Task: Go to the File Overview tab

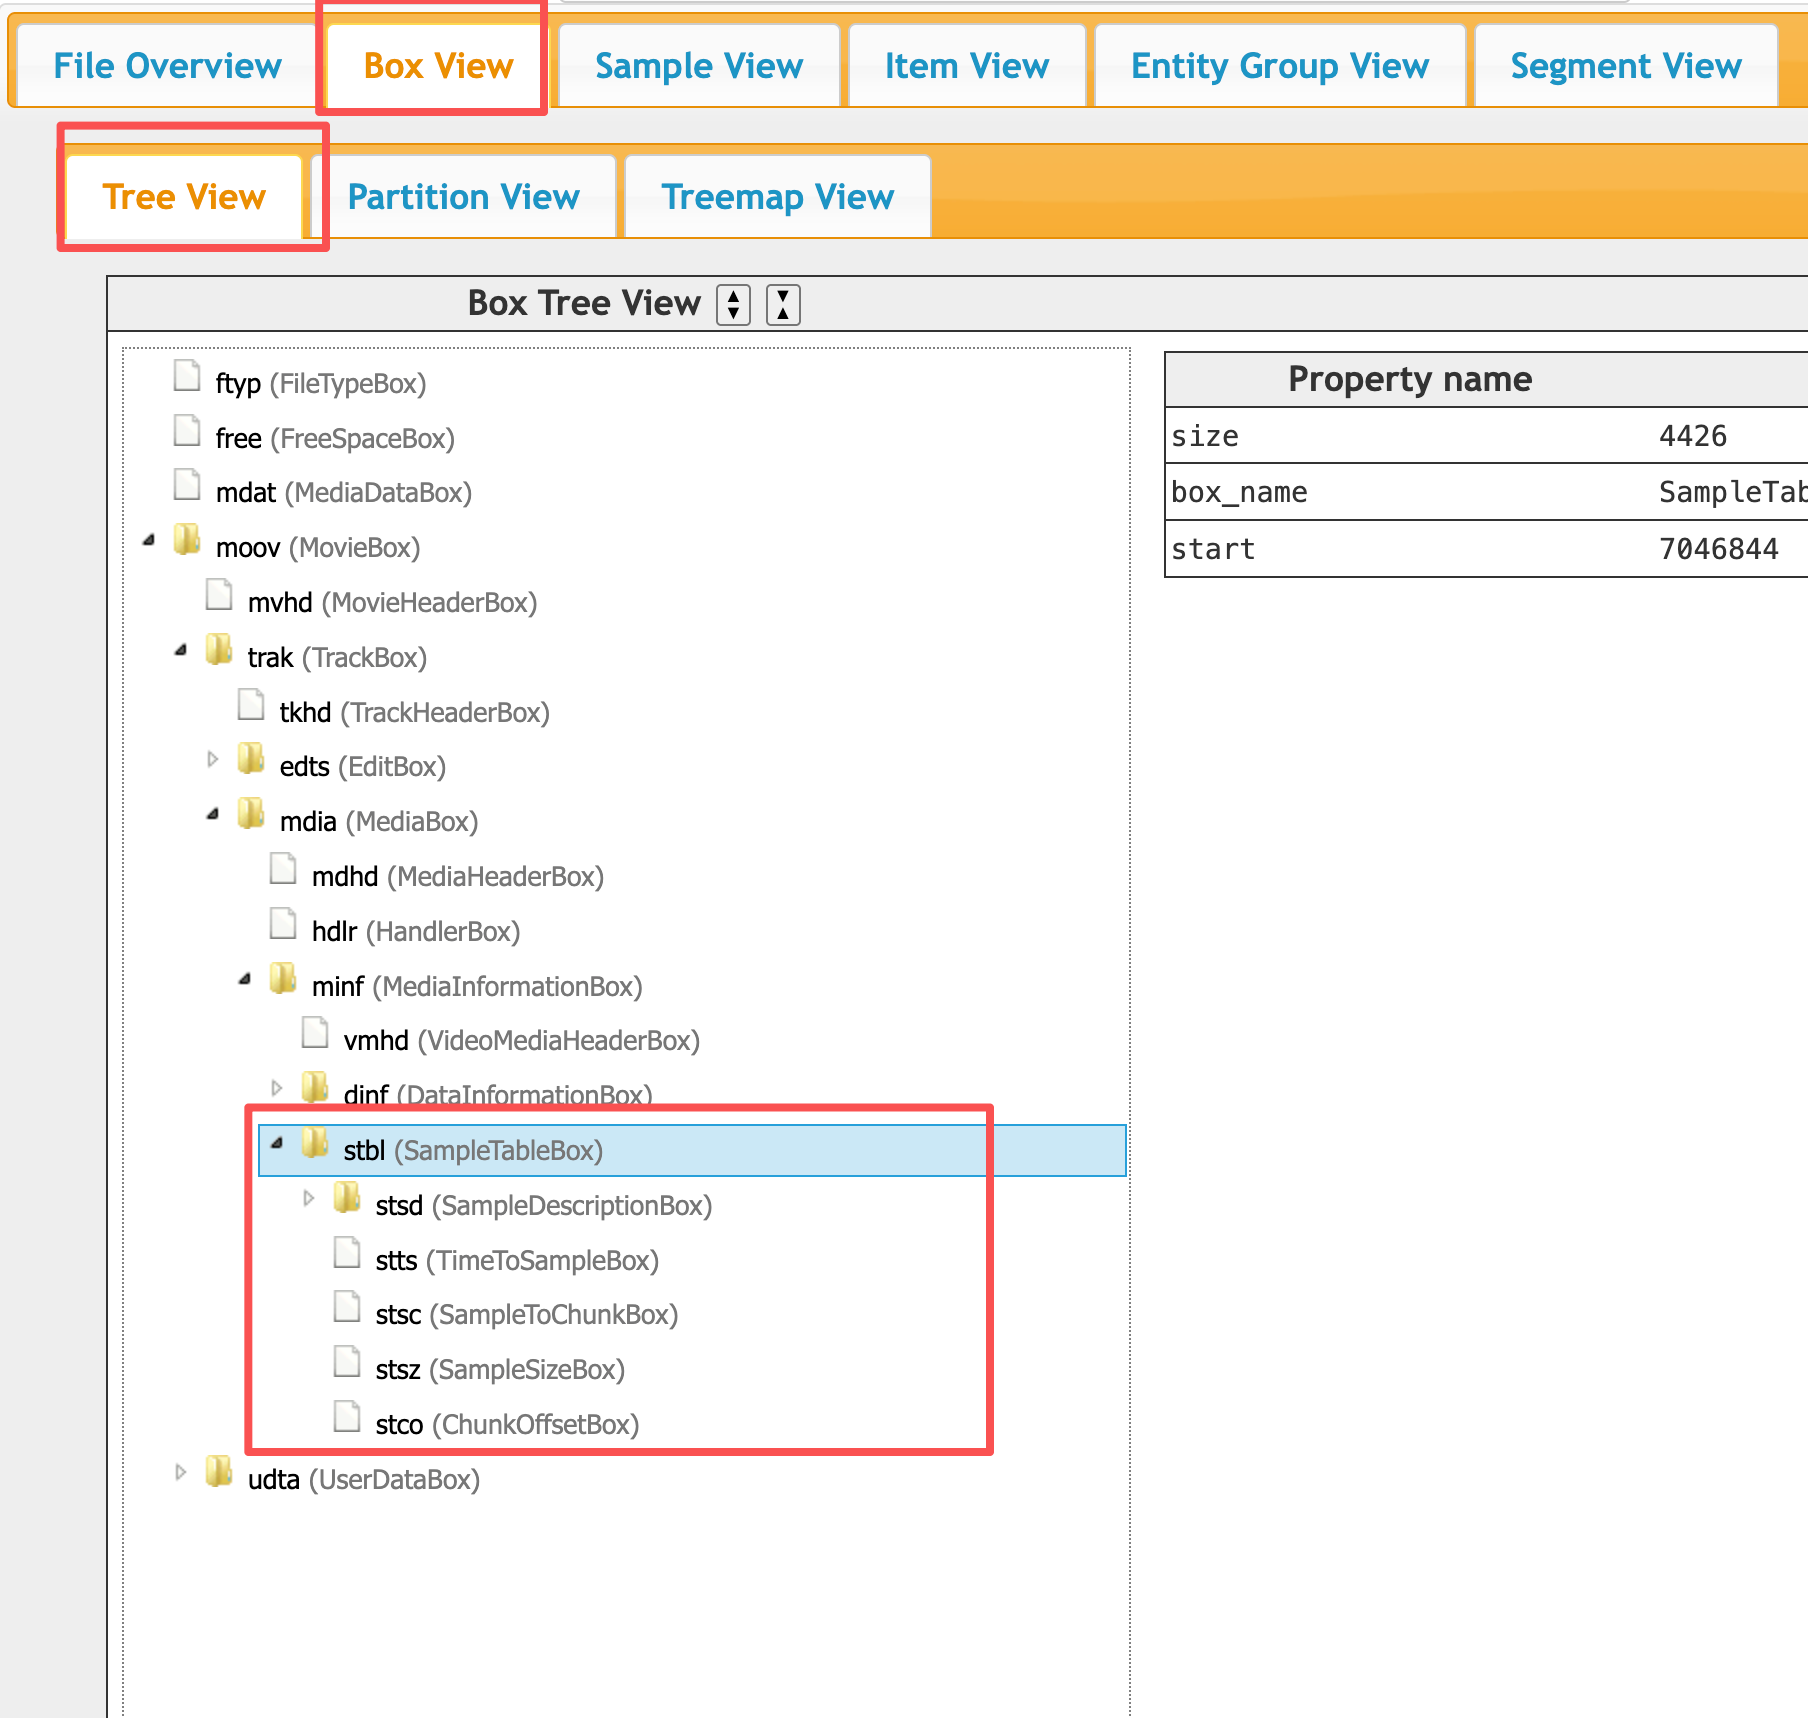Action: (x=167, y=66)
